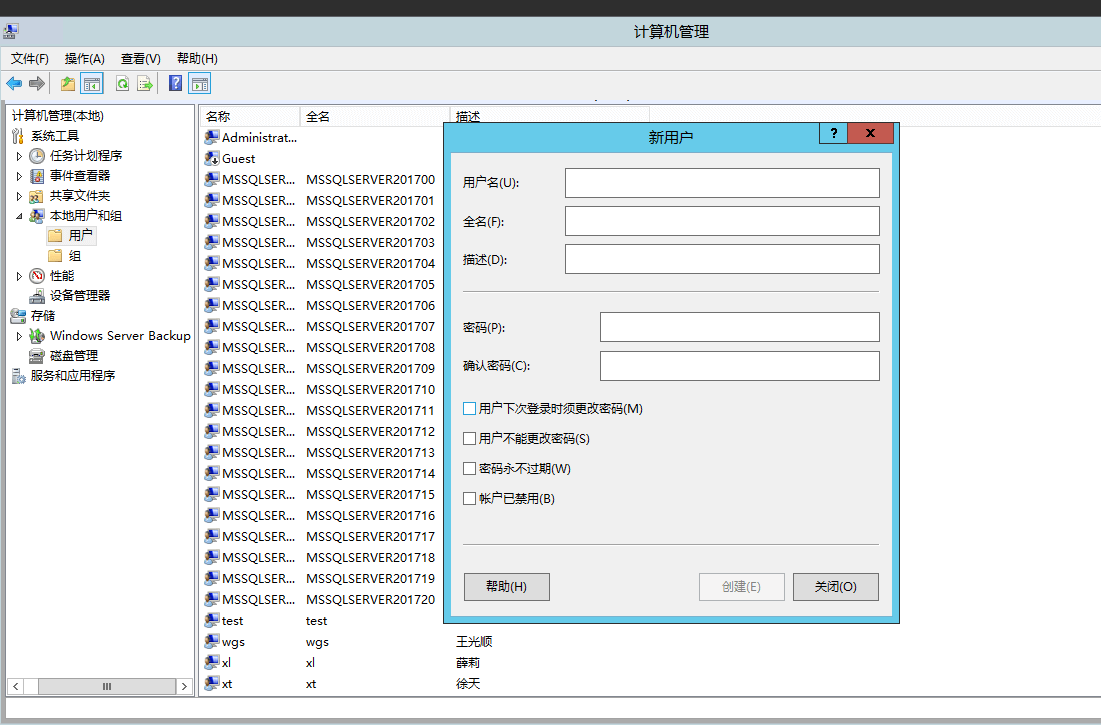Click the export list toolbar icon
1101x725 pixels.
pos(145,84)
